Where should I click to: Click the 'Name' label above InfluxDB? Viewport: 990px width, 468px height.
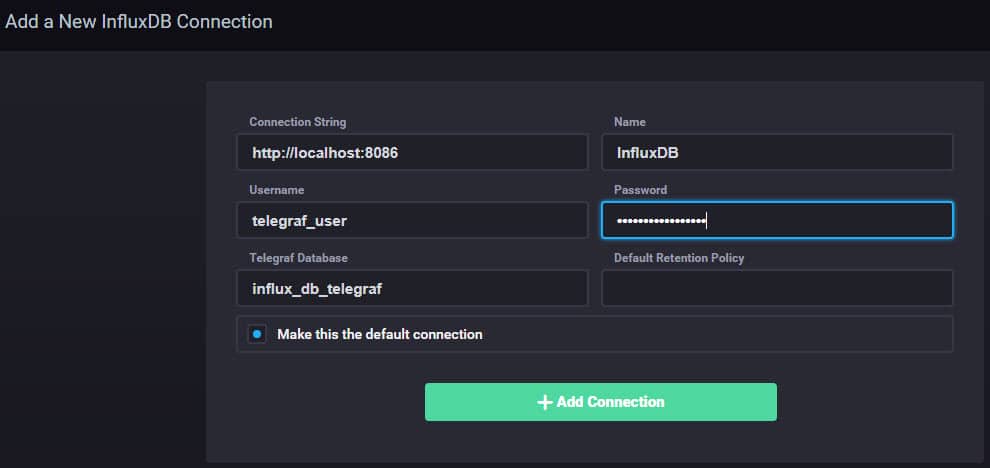(x=630, y=122)
